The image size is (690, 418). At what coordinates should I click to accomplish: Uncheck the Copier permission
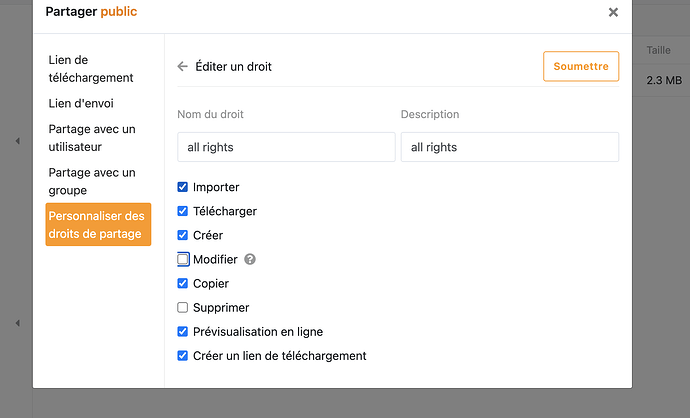pyautogui.click(x=183, y=283)
